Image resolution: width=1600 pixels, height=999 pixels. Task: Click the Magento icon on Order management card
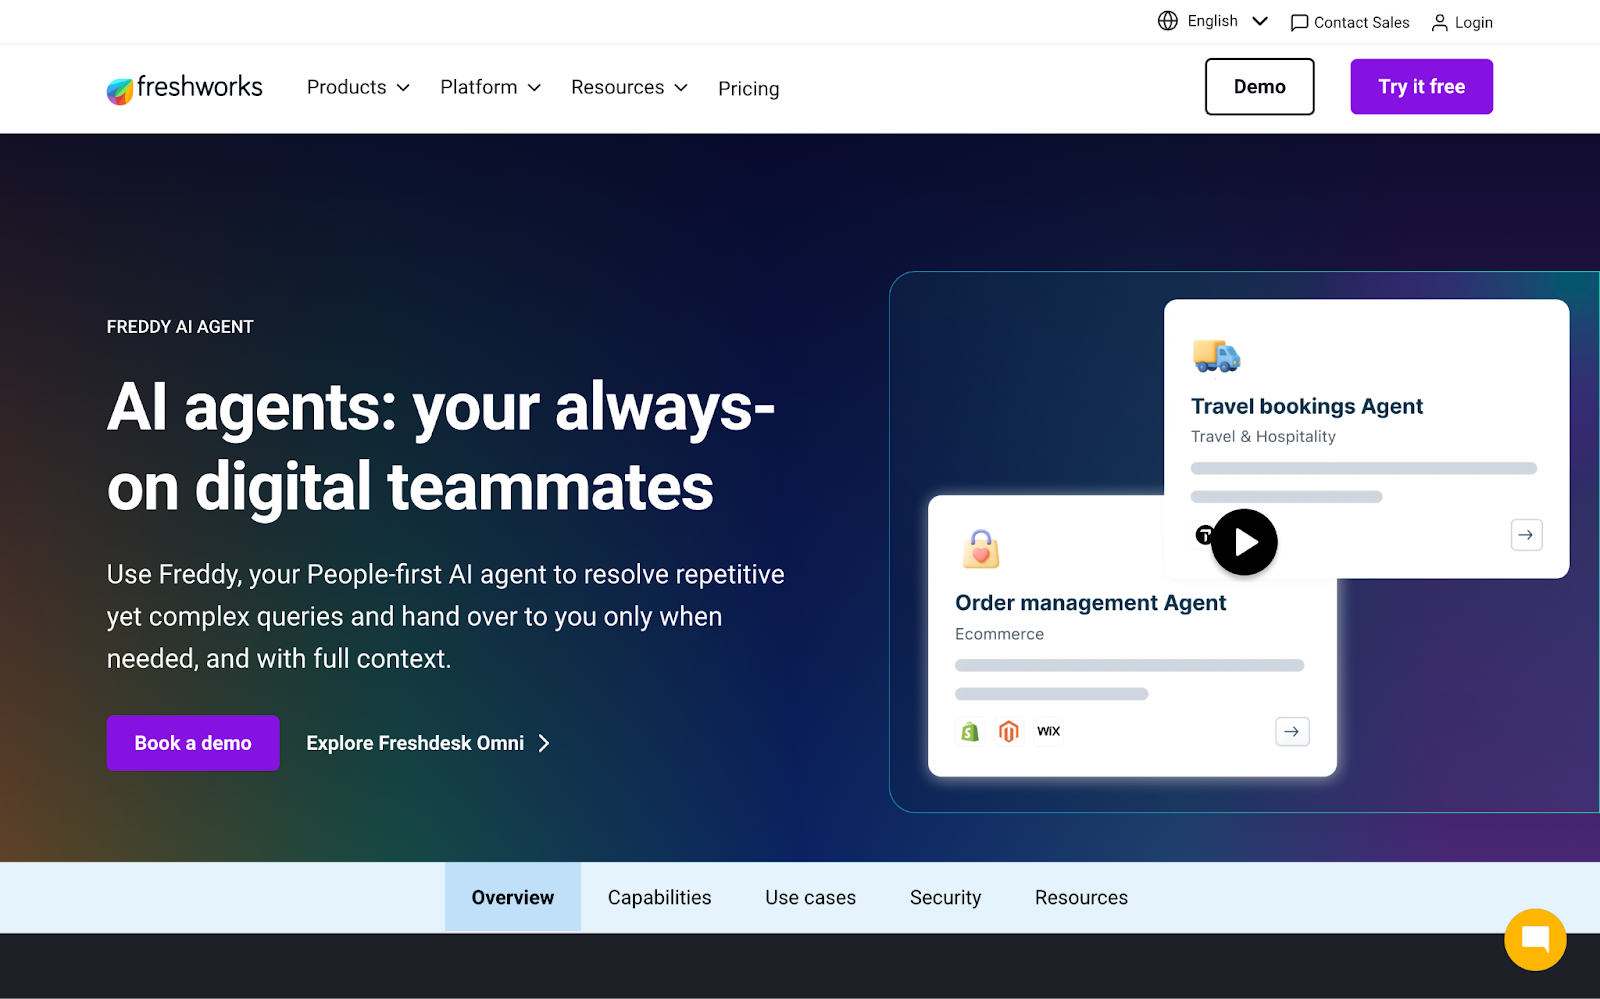1008,732
